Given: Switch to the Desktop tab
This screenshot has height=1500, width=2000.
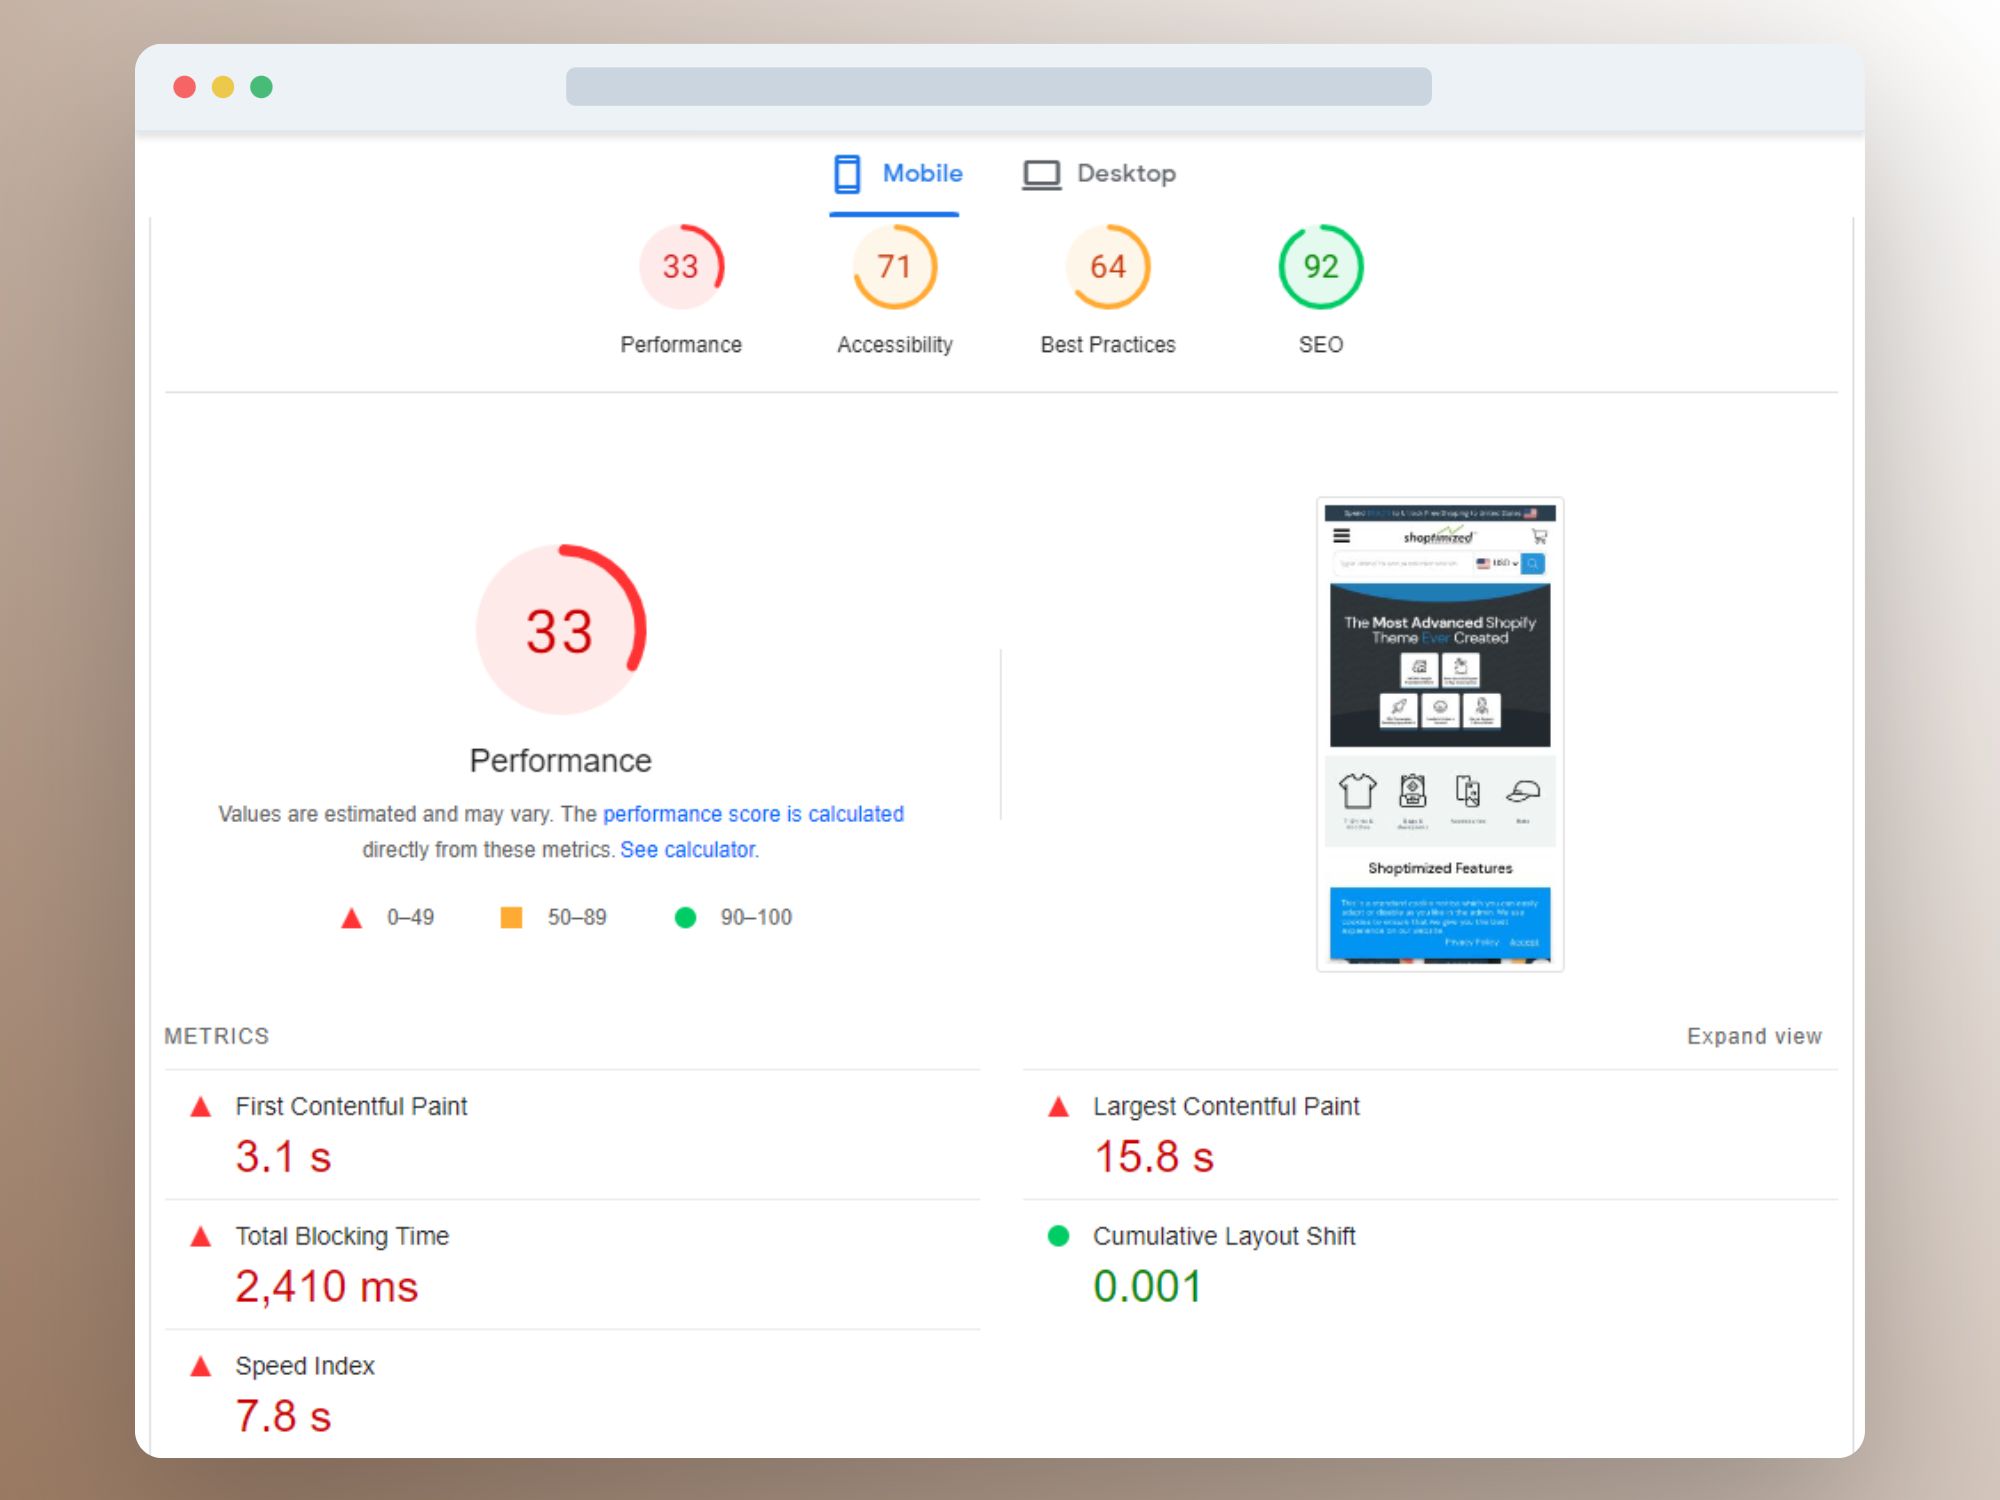Looking at the screenshot, I should pyautogui.click(x=1098, y=174).
